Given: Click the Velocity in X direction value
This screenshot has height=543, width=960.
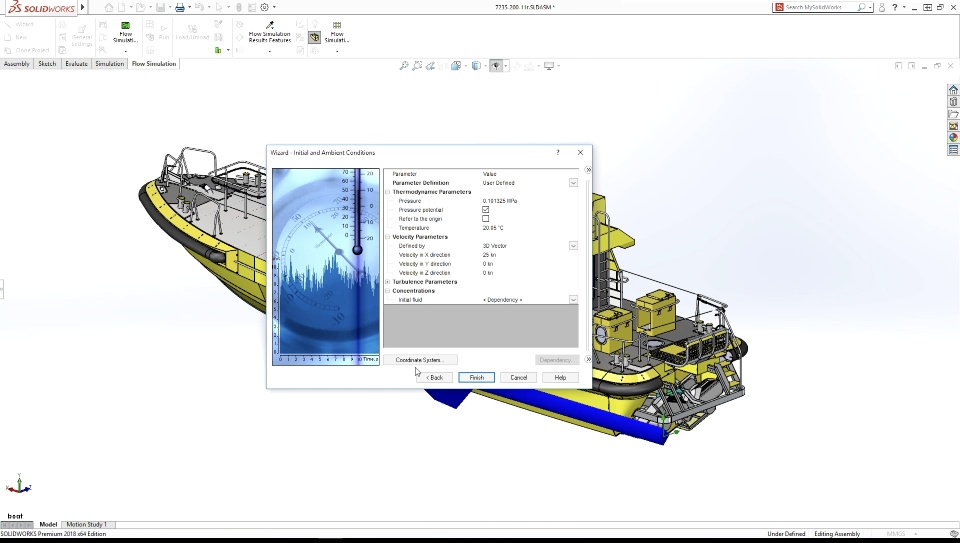Looking at the screenshot, I should (489, 255).
